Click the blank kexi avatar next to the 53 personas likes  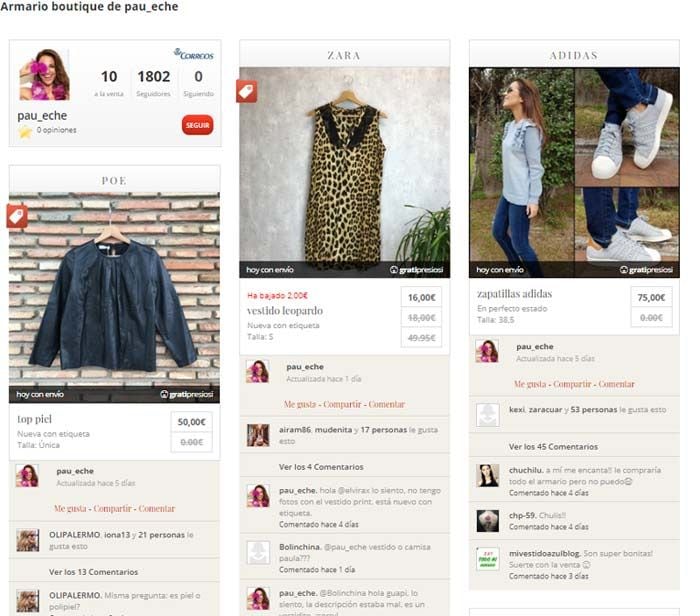(488, 415)
